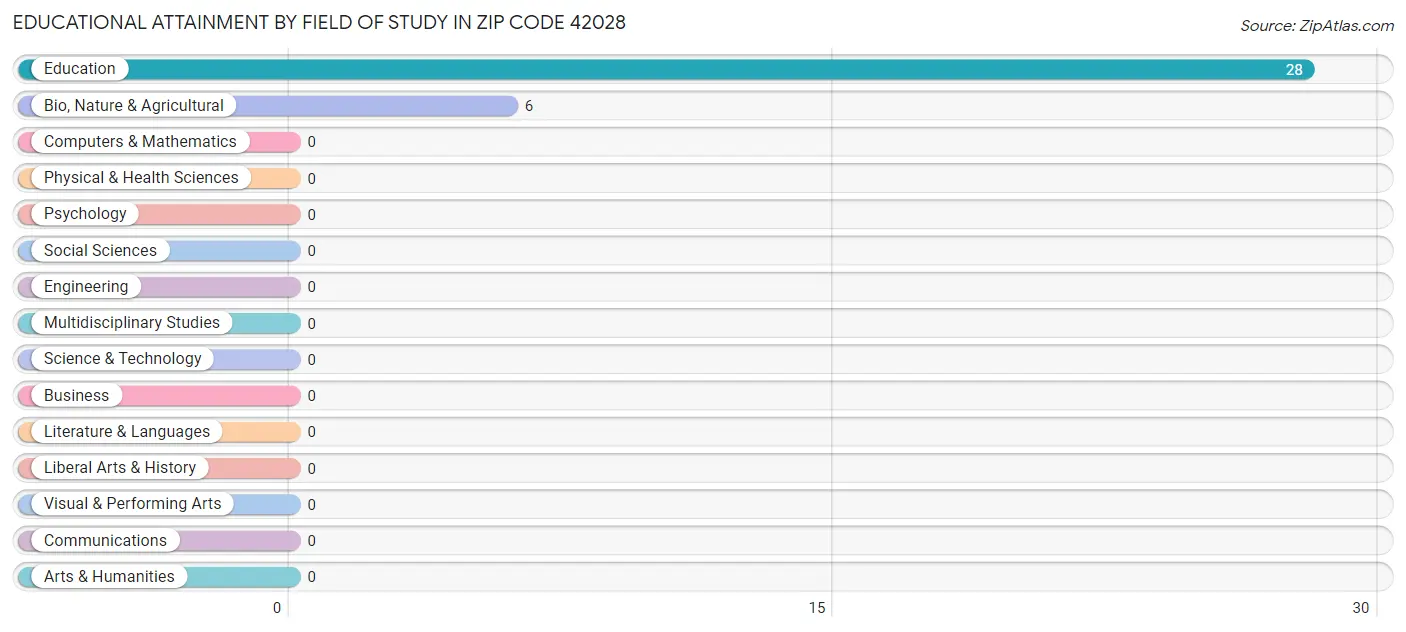Click the axis tick label 0
The height and width of the screenshot is (632, 1406).
point(277,608)
